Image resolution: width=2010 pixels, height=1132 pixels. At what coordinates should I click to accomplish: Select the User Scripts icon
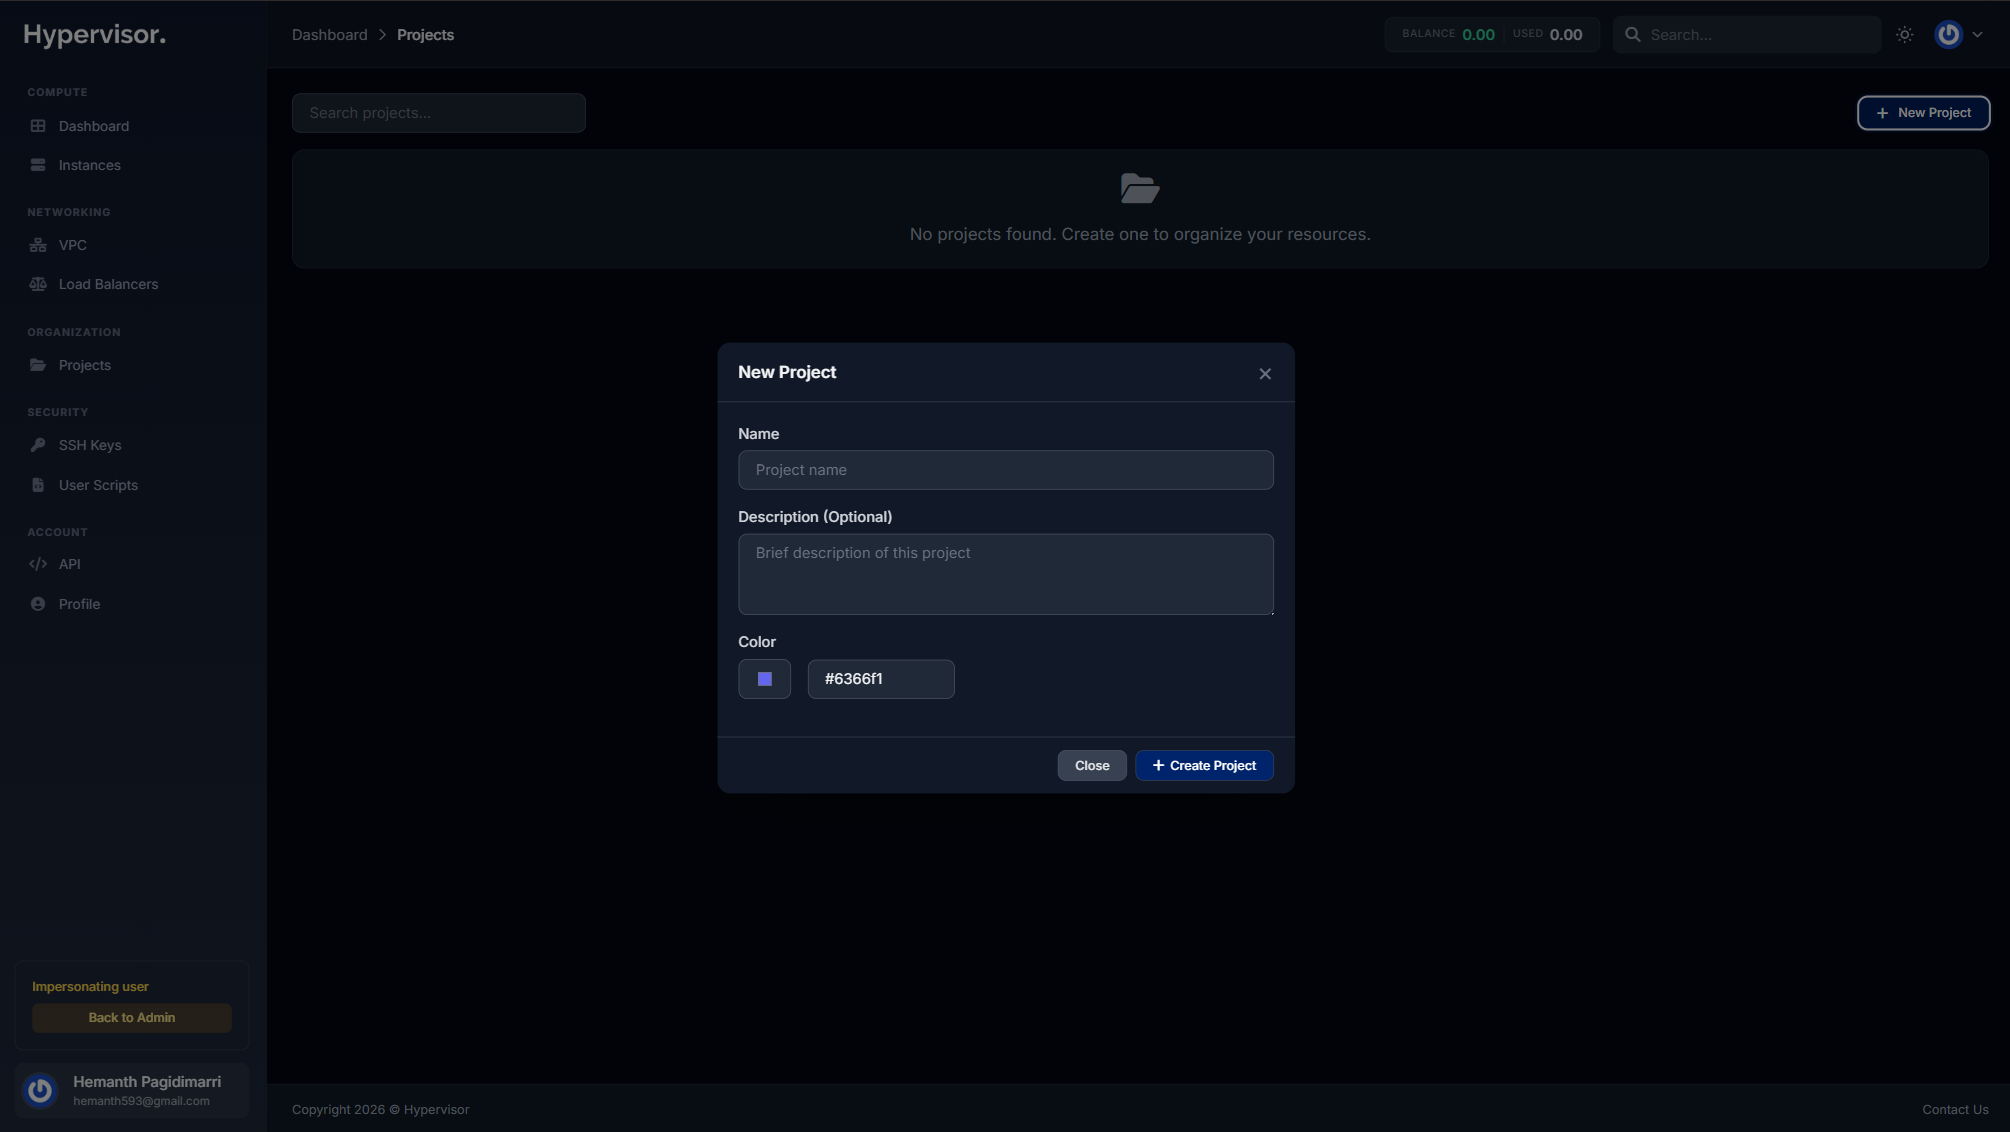(37, 485)
